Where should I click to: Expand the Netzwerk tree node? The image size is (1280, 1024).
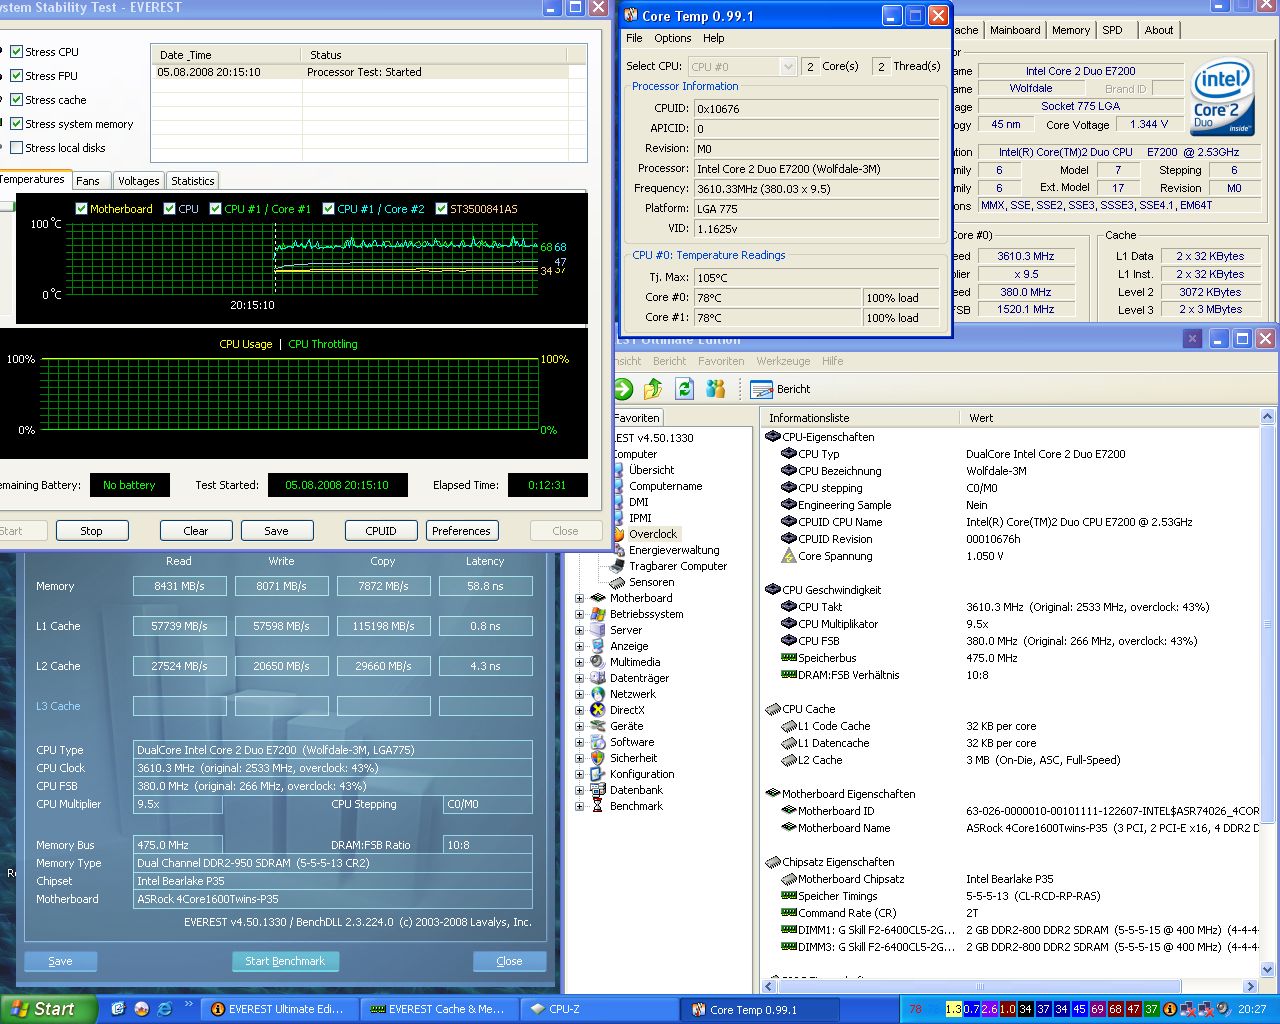(579, 694)
